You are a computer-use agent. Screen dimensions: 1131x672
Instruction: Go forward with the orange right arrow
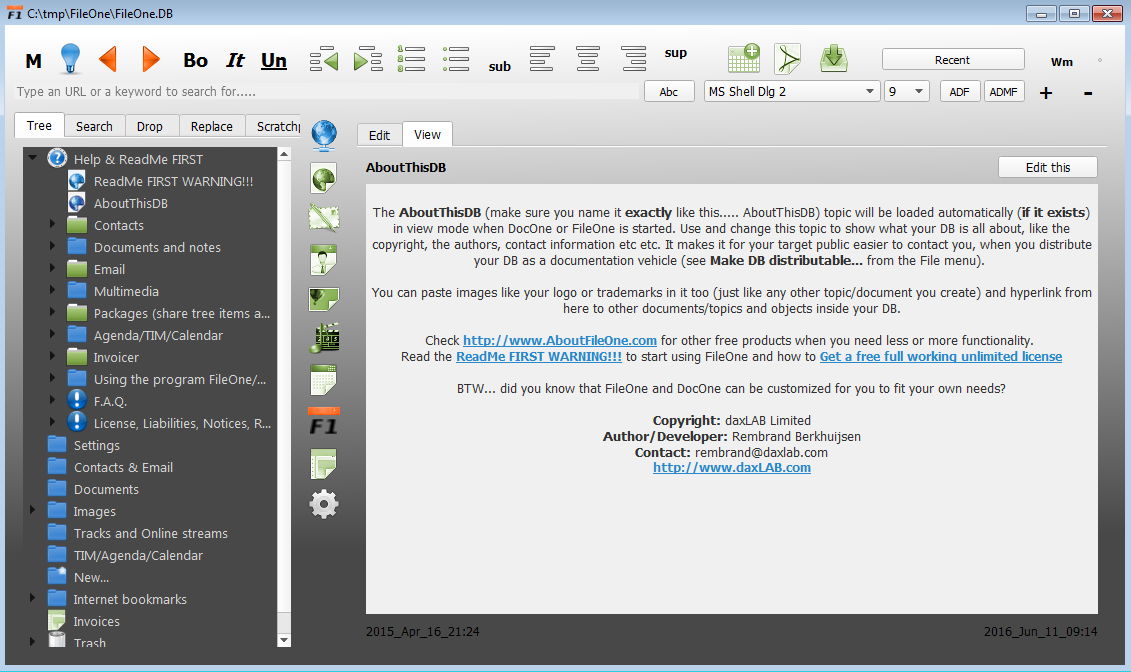pyautogui.click(x=151, y=59)
